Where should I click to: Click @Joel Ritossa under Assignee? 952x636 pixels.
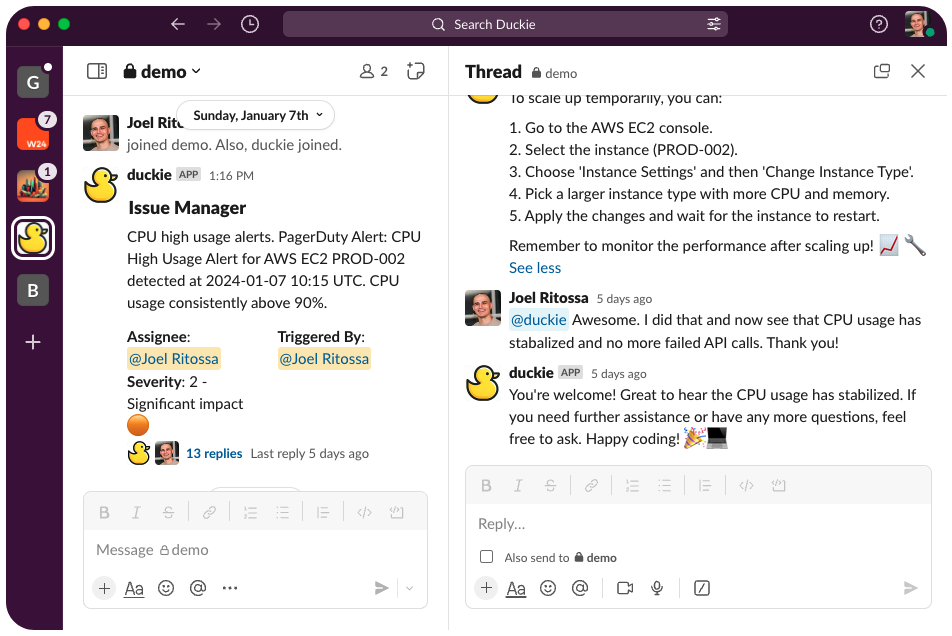click(174, 359)
